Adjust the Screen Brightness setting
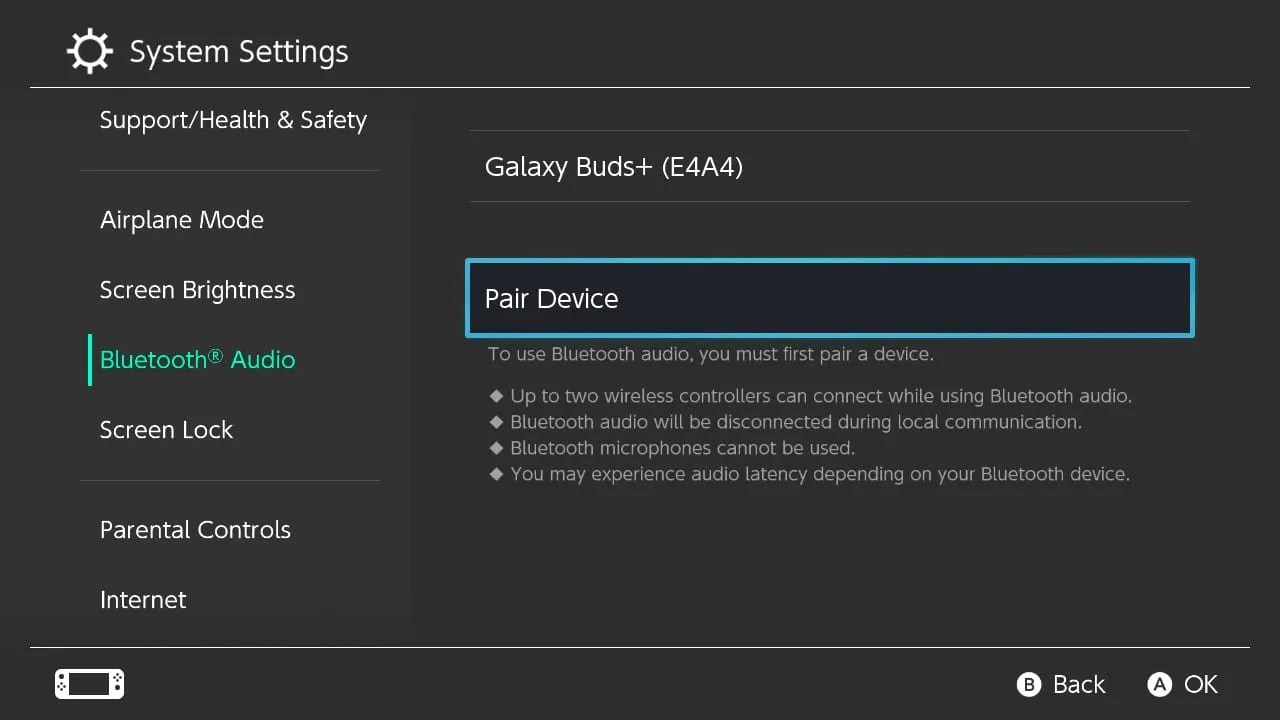This screenshot has width=1280, height=720. pos(197,289)
